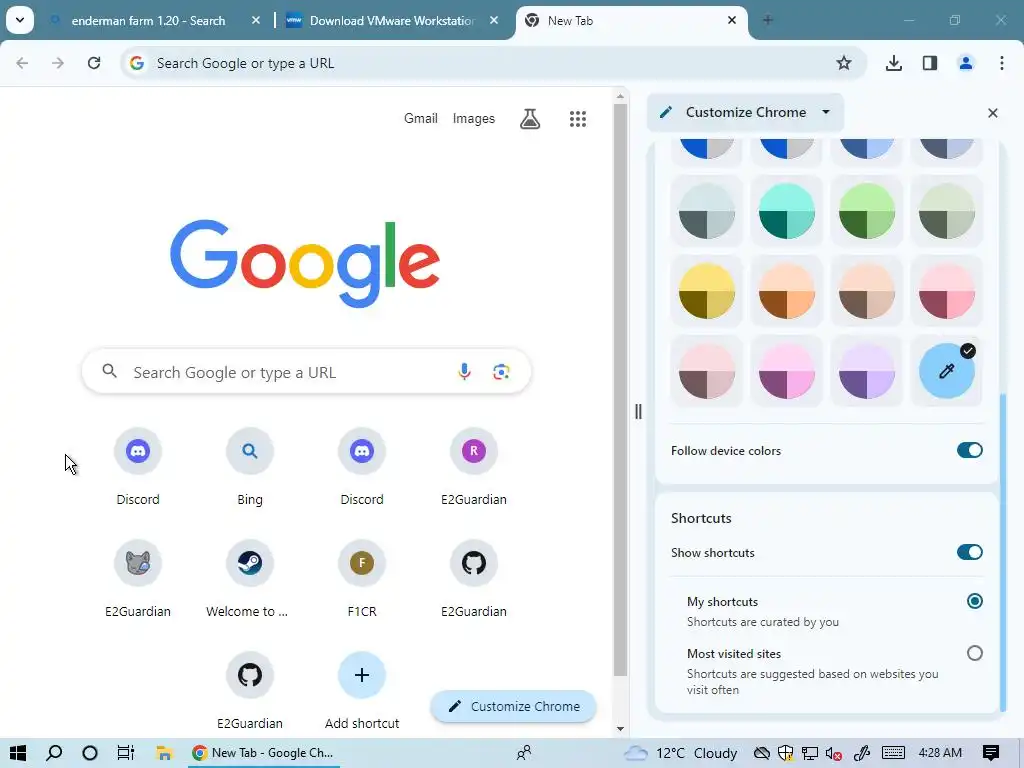Open Search Labs flask icon

[x=530, y=119]
